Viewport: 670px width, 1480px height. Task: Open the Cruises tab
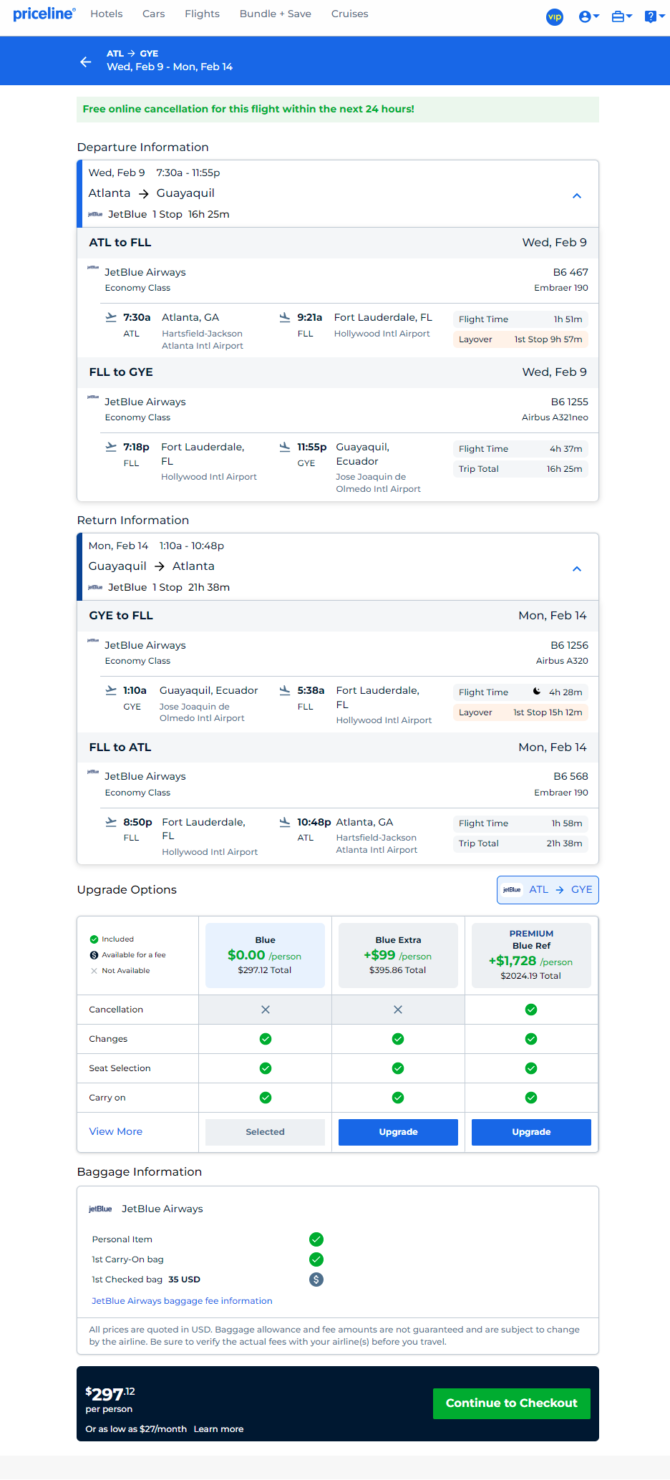(x=349, y=14)
